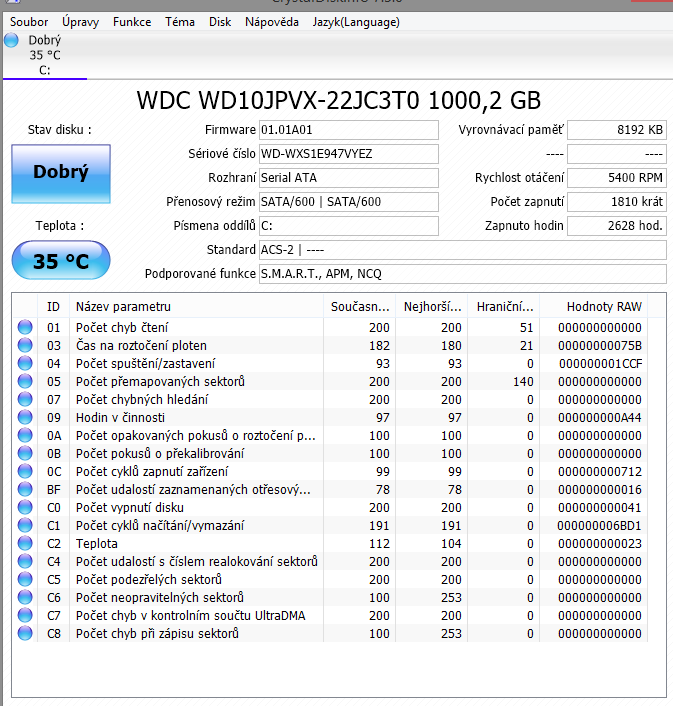This screenshot has width=673, height=706.
Task: Click status orb for ID 05 přemapovaných sektorů
Action: [25, 381]
